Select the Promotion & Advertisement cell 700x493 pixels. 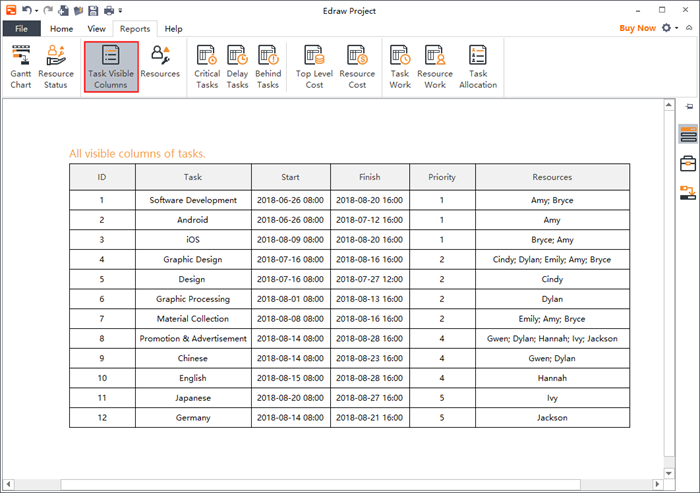[193, 338]
